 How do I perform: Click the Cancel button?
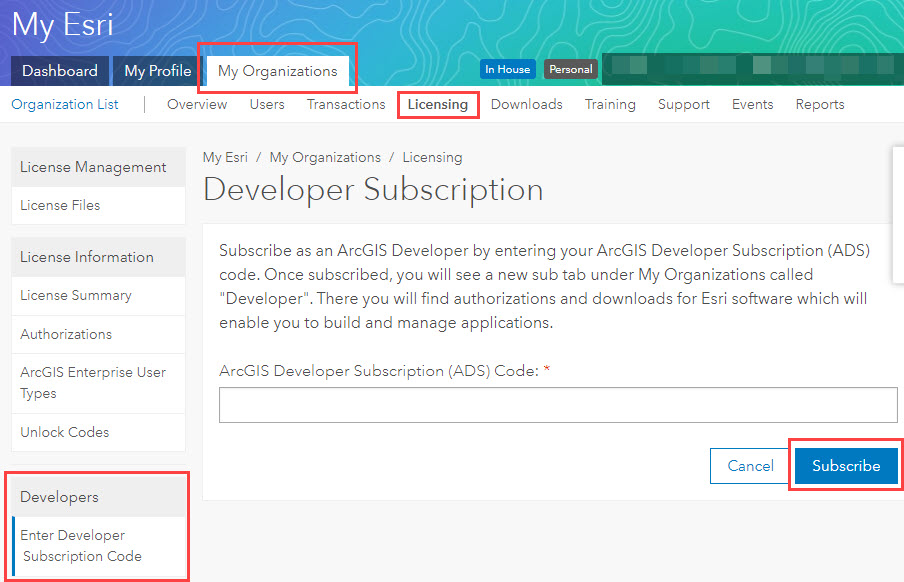coord(751,466)
